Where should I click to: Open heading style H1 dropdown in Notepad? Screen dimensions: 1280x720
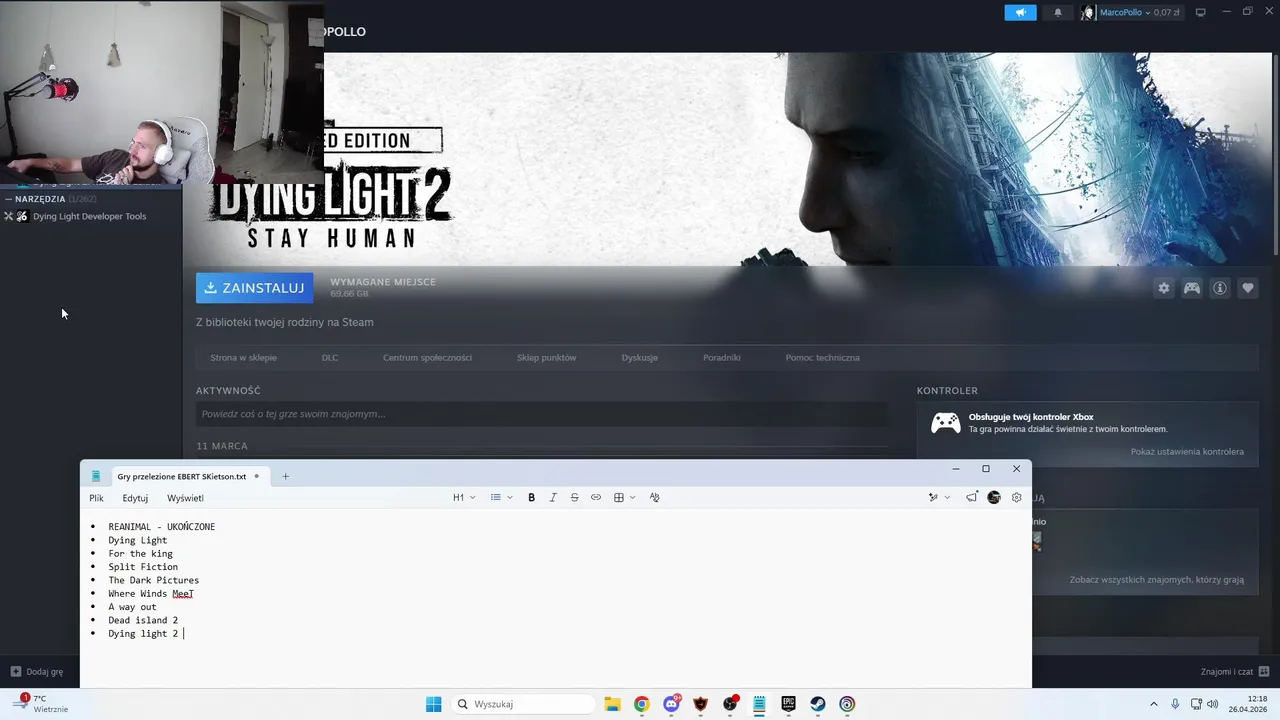[x=464, y=497]
